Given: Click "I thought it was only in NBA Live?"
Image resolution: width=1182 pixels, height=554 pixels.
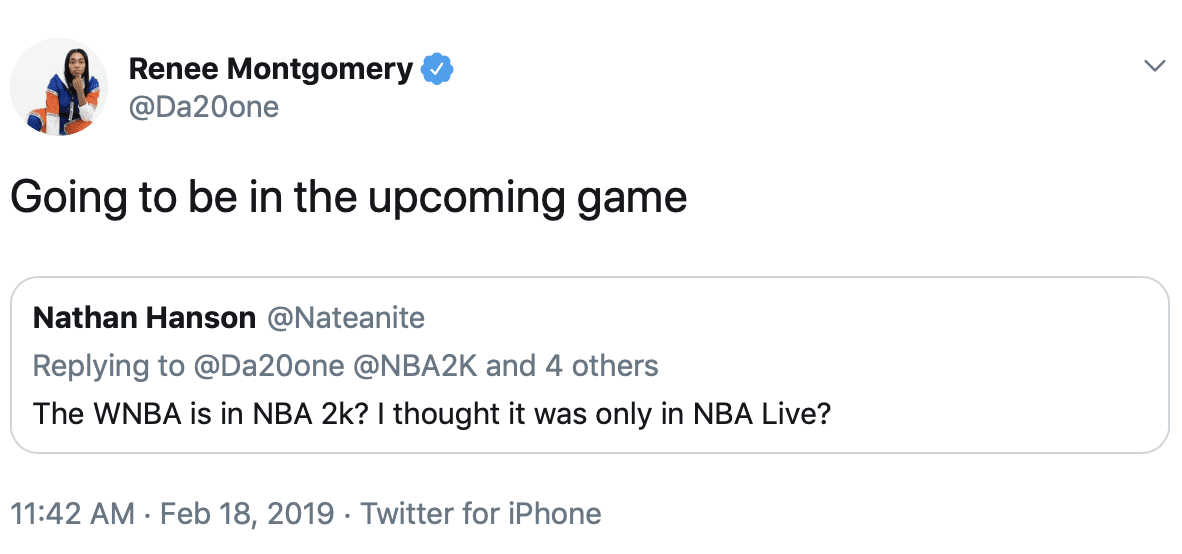Looking at the screenshot, I should pos(611,413).
